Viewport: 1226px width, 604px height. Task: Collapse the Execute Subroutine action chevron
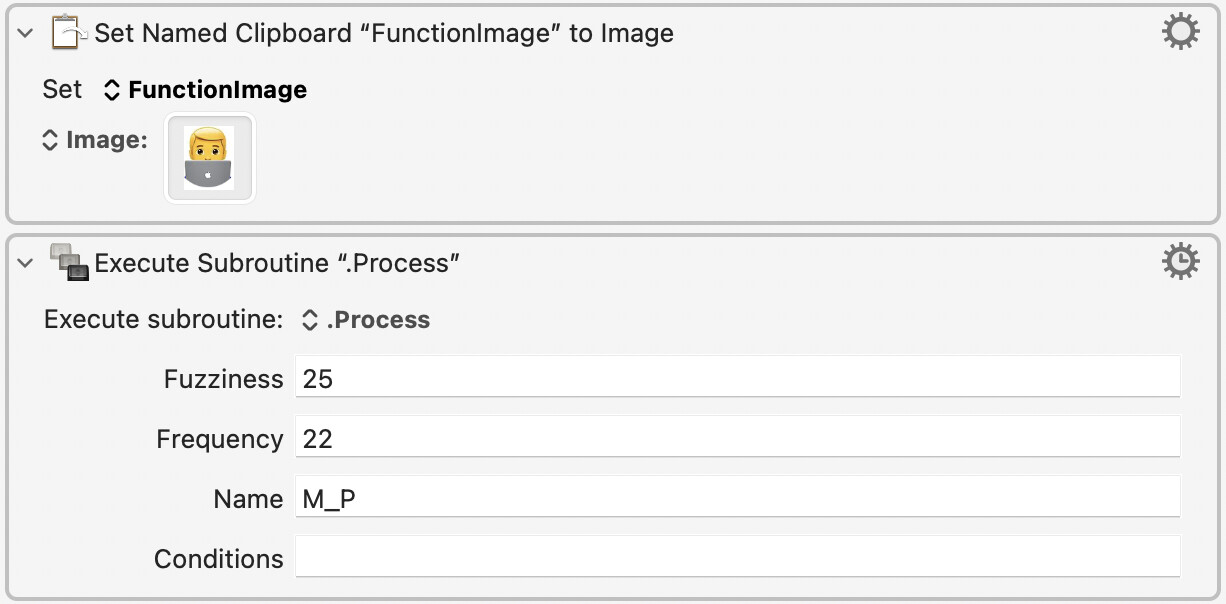(x=26, y=263)
